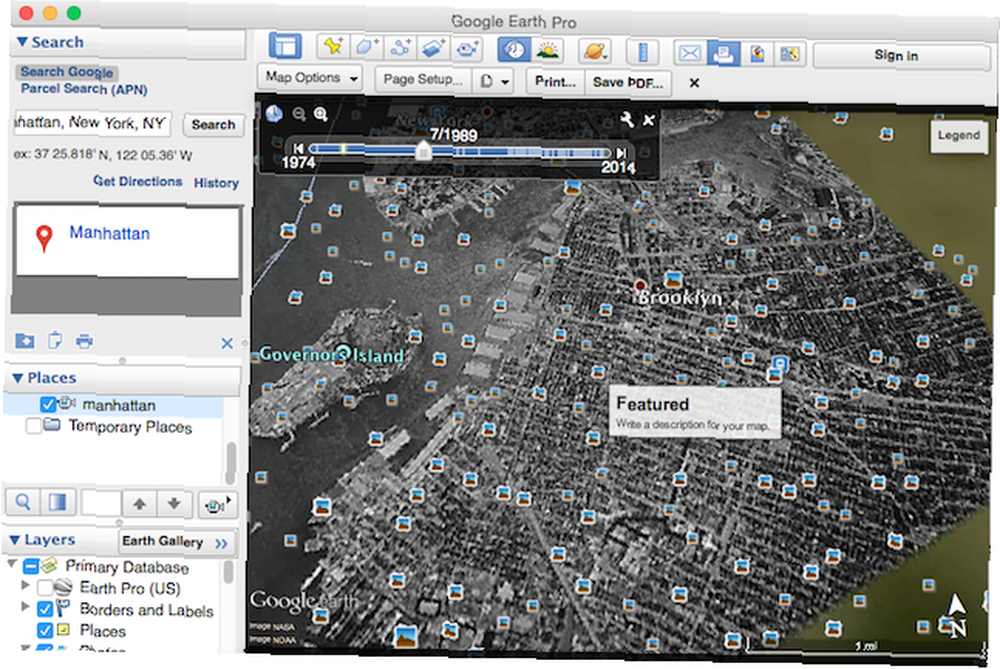Open the ruler measurement tool
Viewport: 1000px width, 669px height.
pos(643,52)
